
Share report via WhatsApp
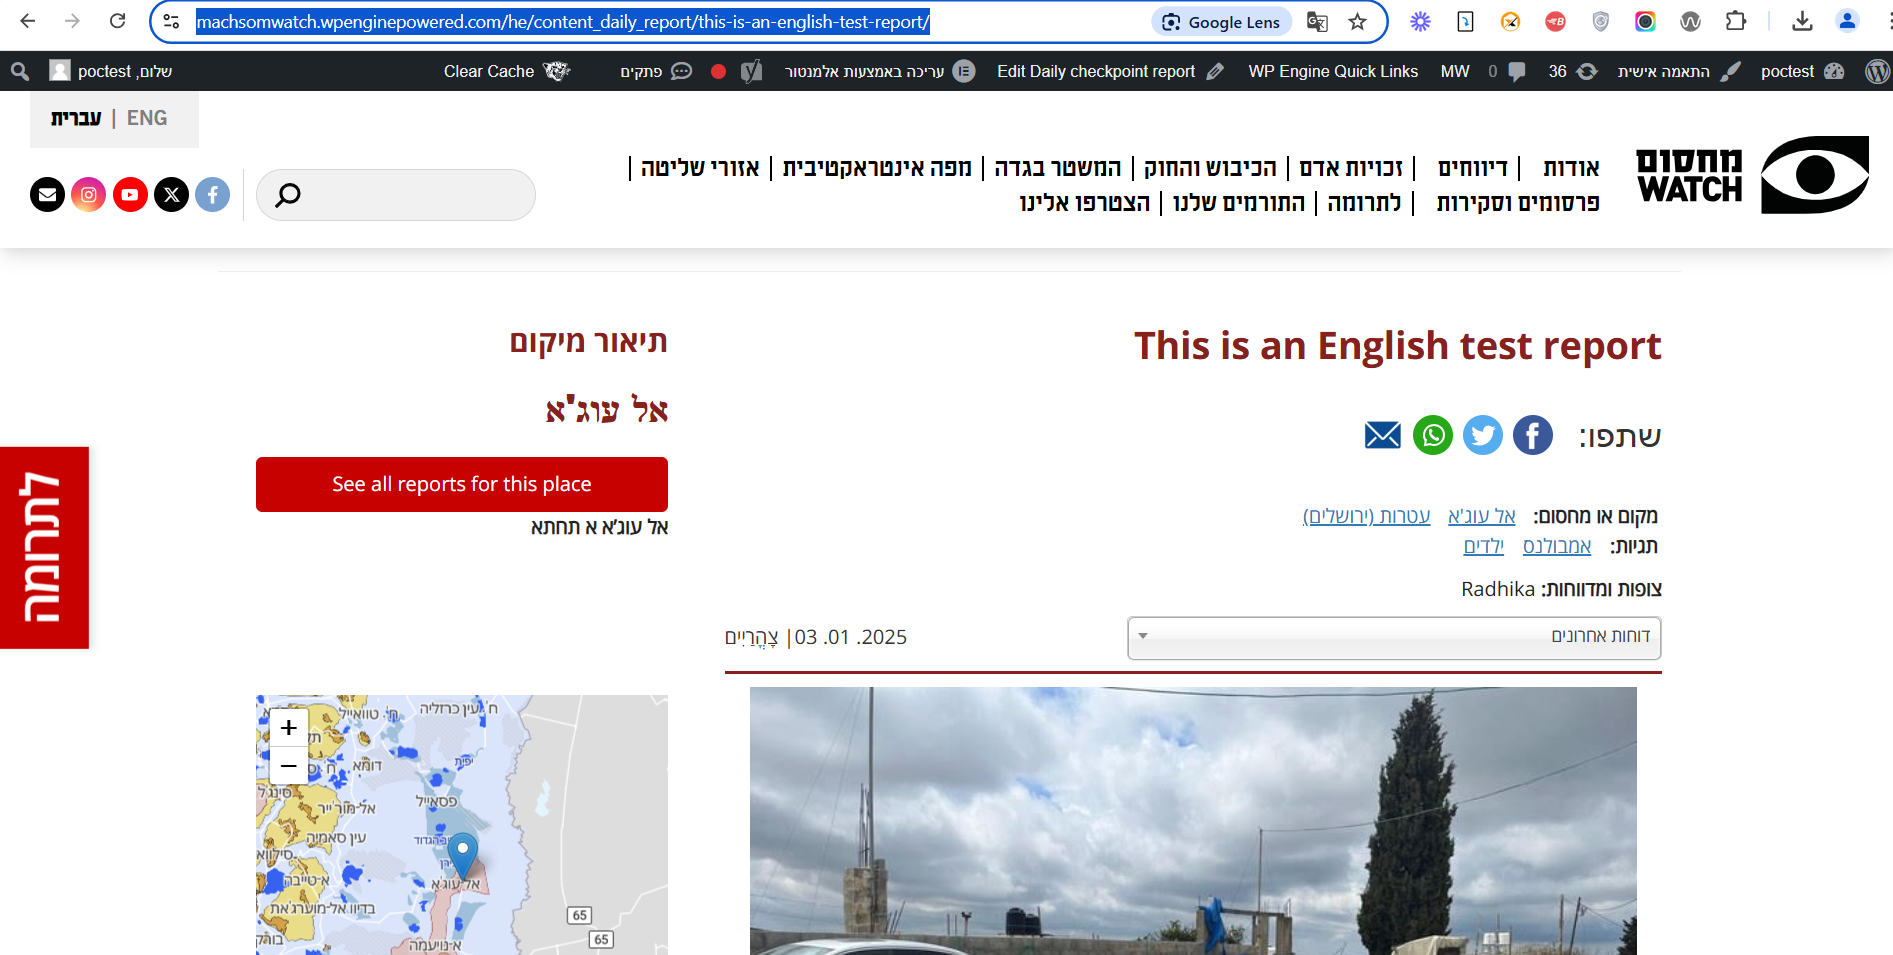point(1432,435)
